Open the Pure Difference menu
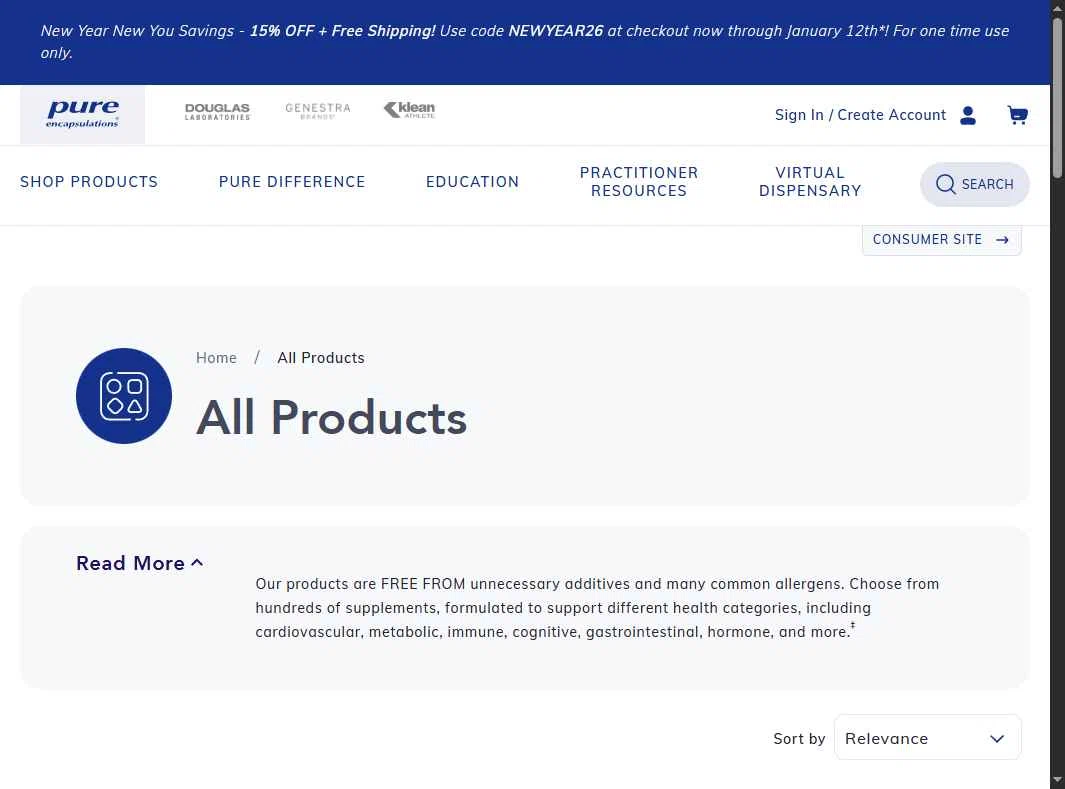This screenshot has height=789, width=1065. (x=292, y=182)
